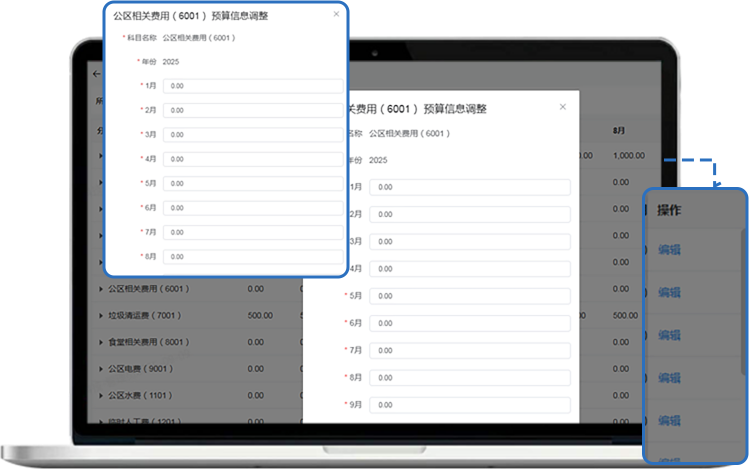Click 1月 input in enlarged top-left popup

pyautogui.click(x=253, y=86)
